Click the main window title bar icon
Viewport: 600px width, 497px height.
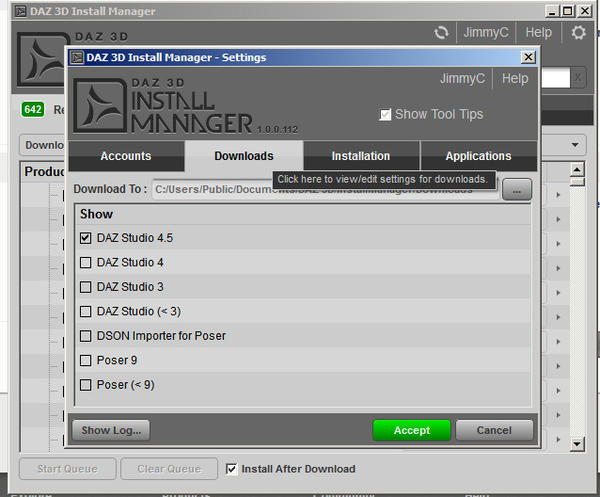(x=20, y=11)
